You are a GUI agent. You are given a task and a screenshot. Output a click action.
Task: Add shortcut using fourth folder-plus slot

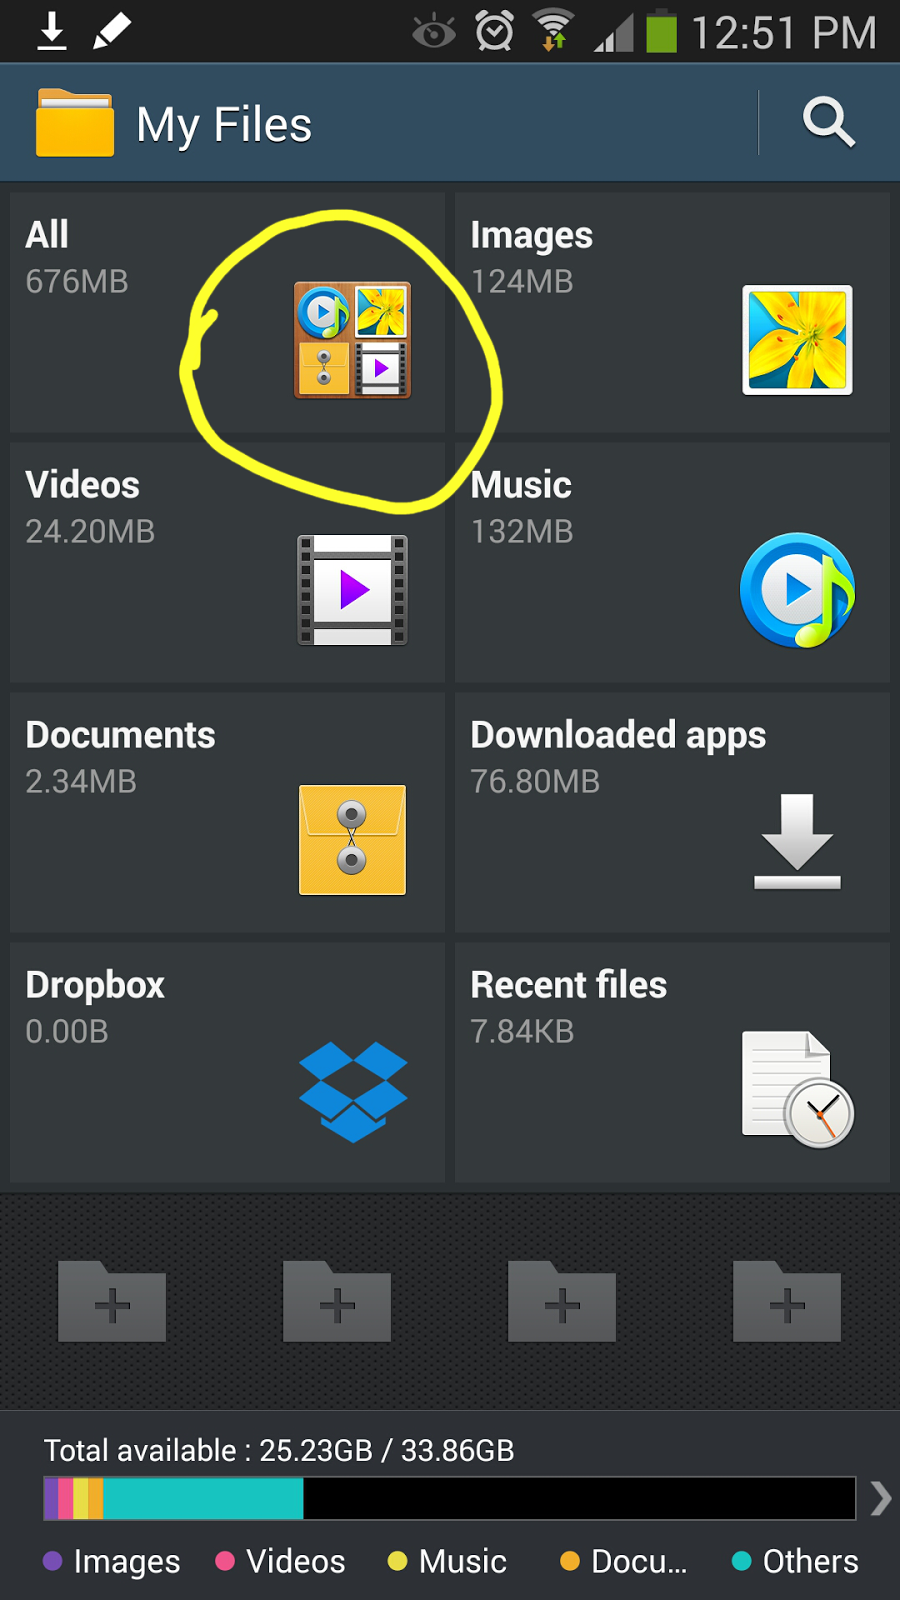pos(787,1302)
